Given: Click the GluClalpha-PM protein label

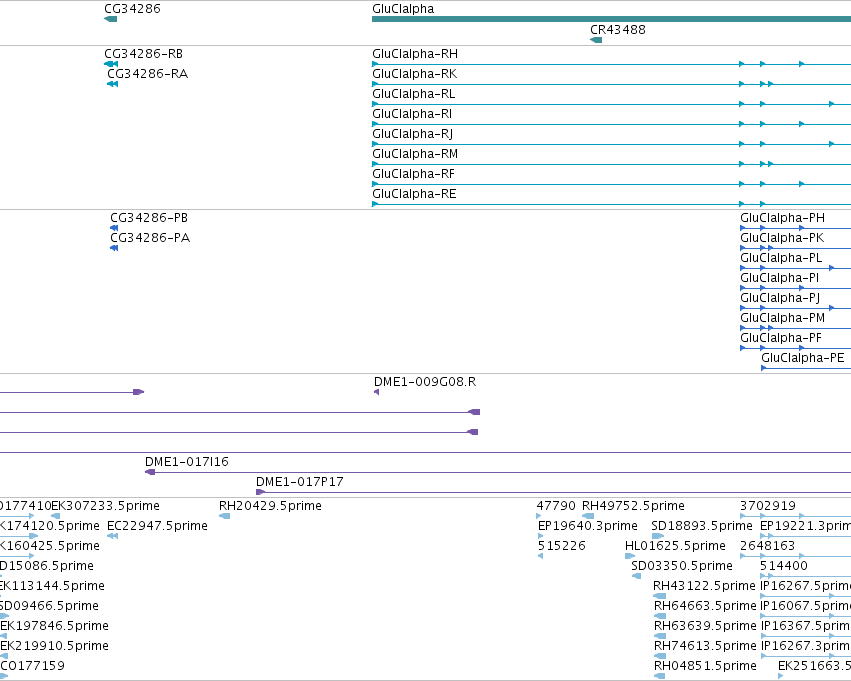Looking at the screenshot, I should pyautogui.click(x=783, y=318).
